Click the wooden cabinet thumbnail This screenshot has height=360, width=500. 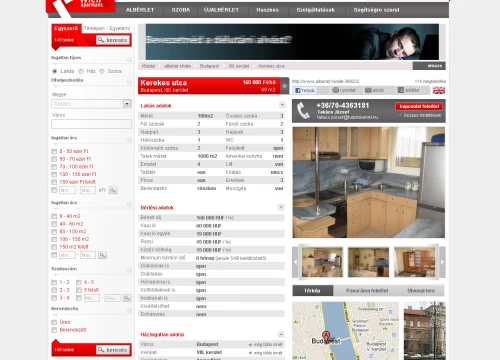[x=414, y=262]
